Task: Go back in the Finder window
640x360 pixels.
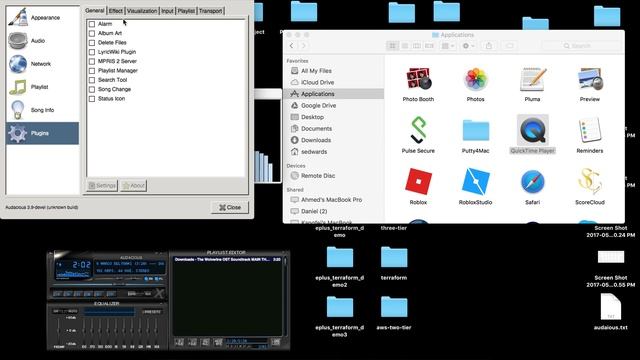Action: (291, 46)
